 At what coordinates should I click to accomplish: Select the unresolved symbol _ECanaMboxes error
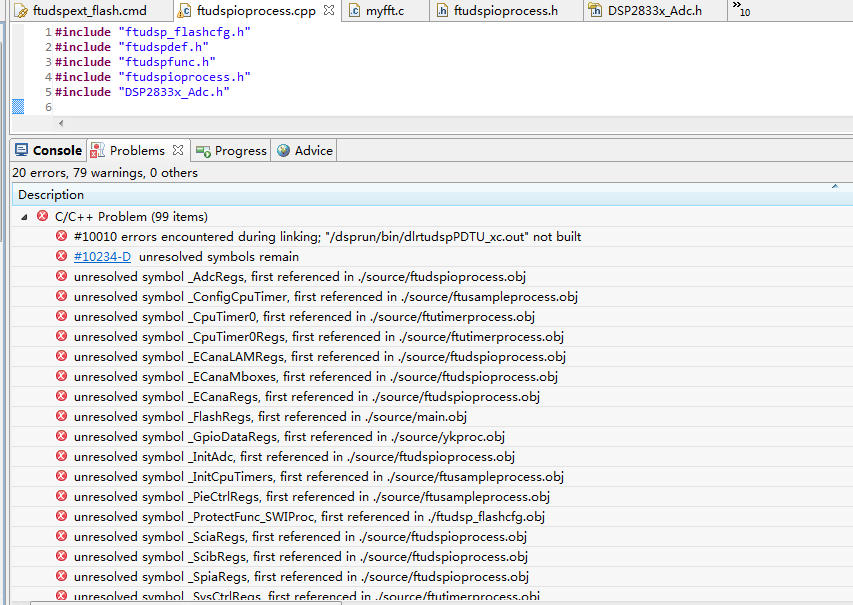(432, 376)
